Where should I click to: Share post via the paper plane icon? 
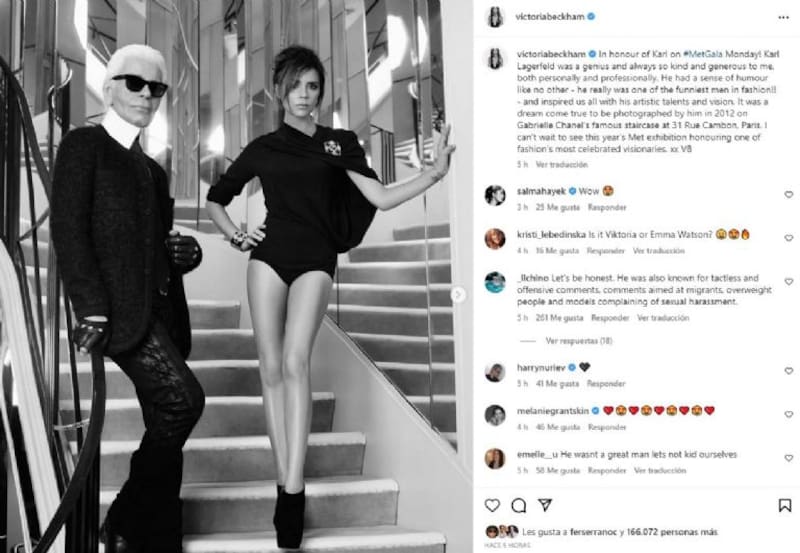pos(545,505)
